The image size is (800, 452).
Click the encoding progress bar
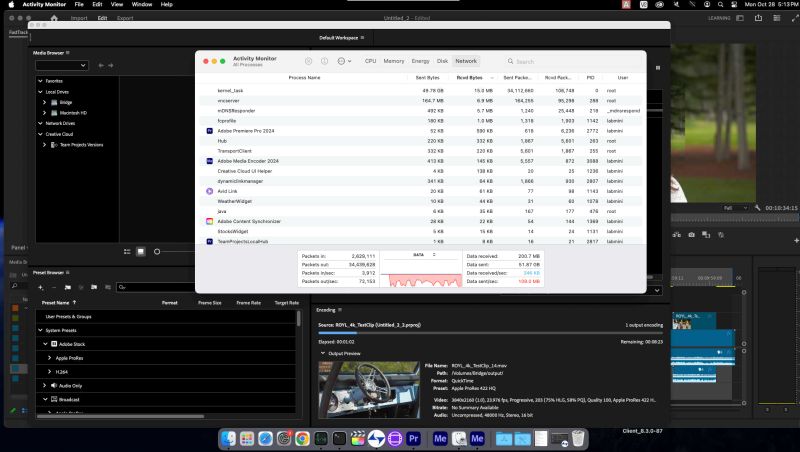[490, 333]
